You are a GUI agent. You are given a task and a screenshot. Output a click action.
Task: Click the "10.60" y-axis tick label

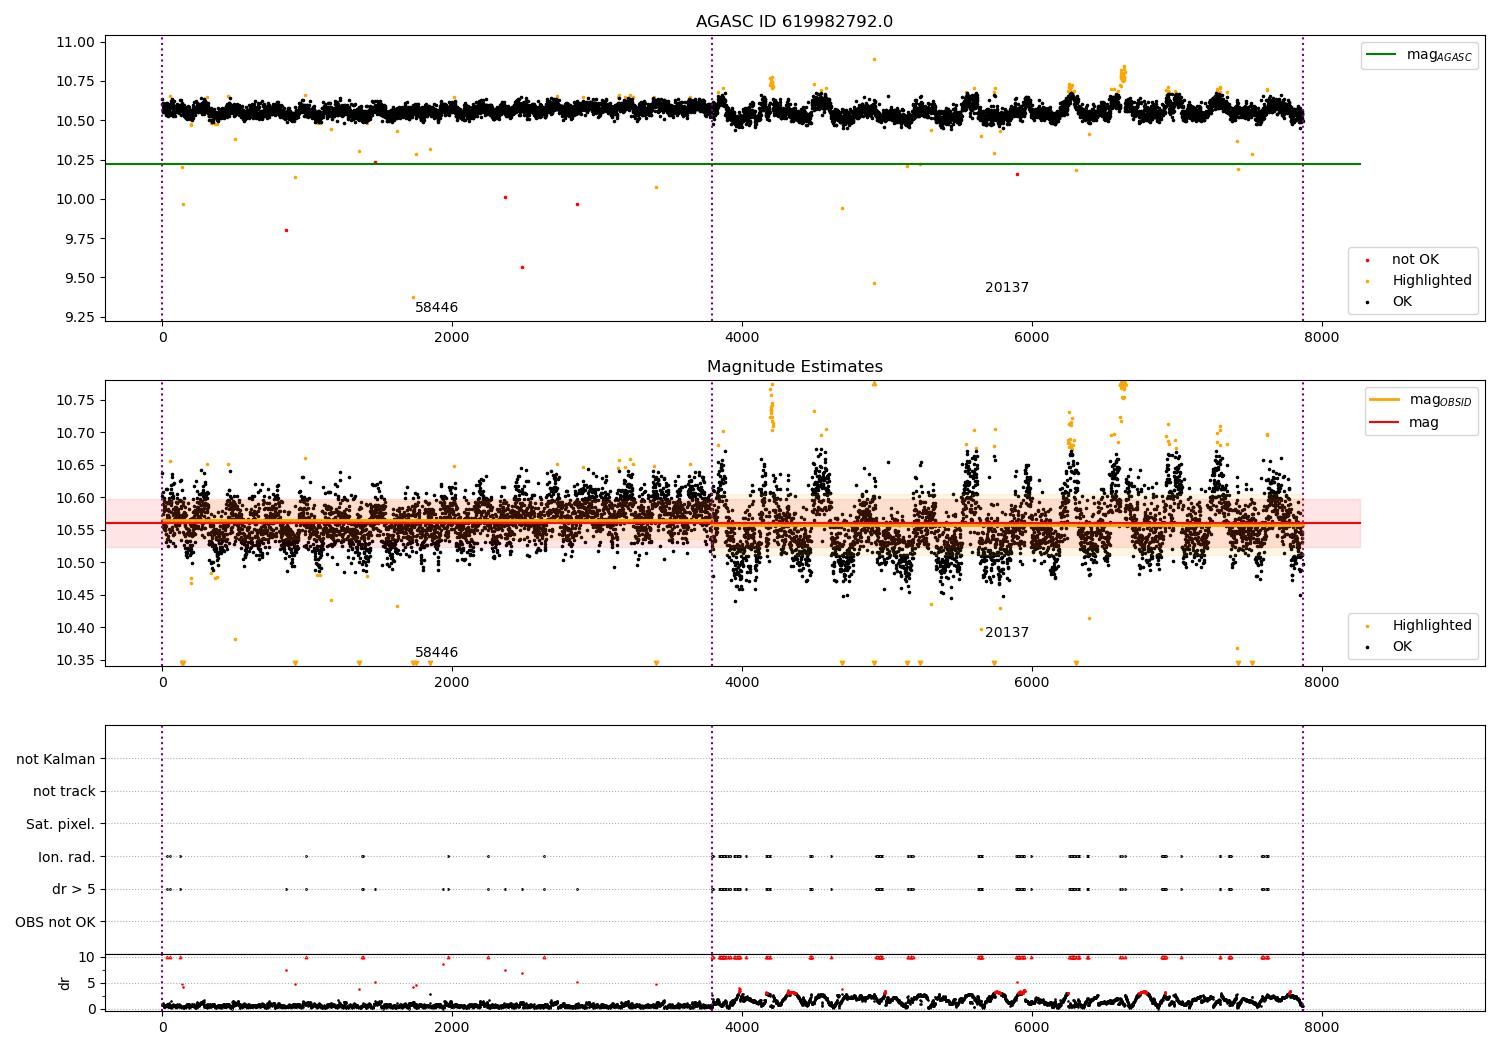(76, 498)
